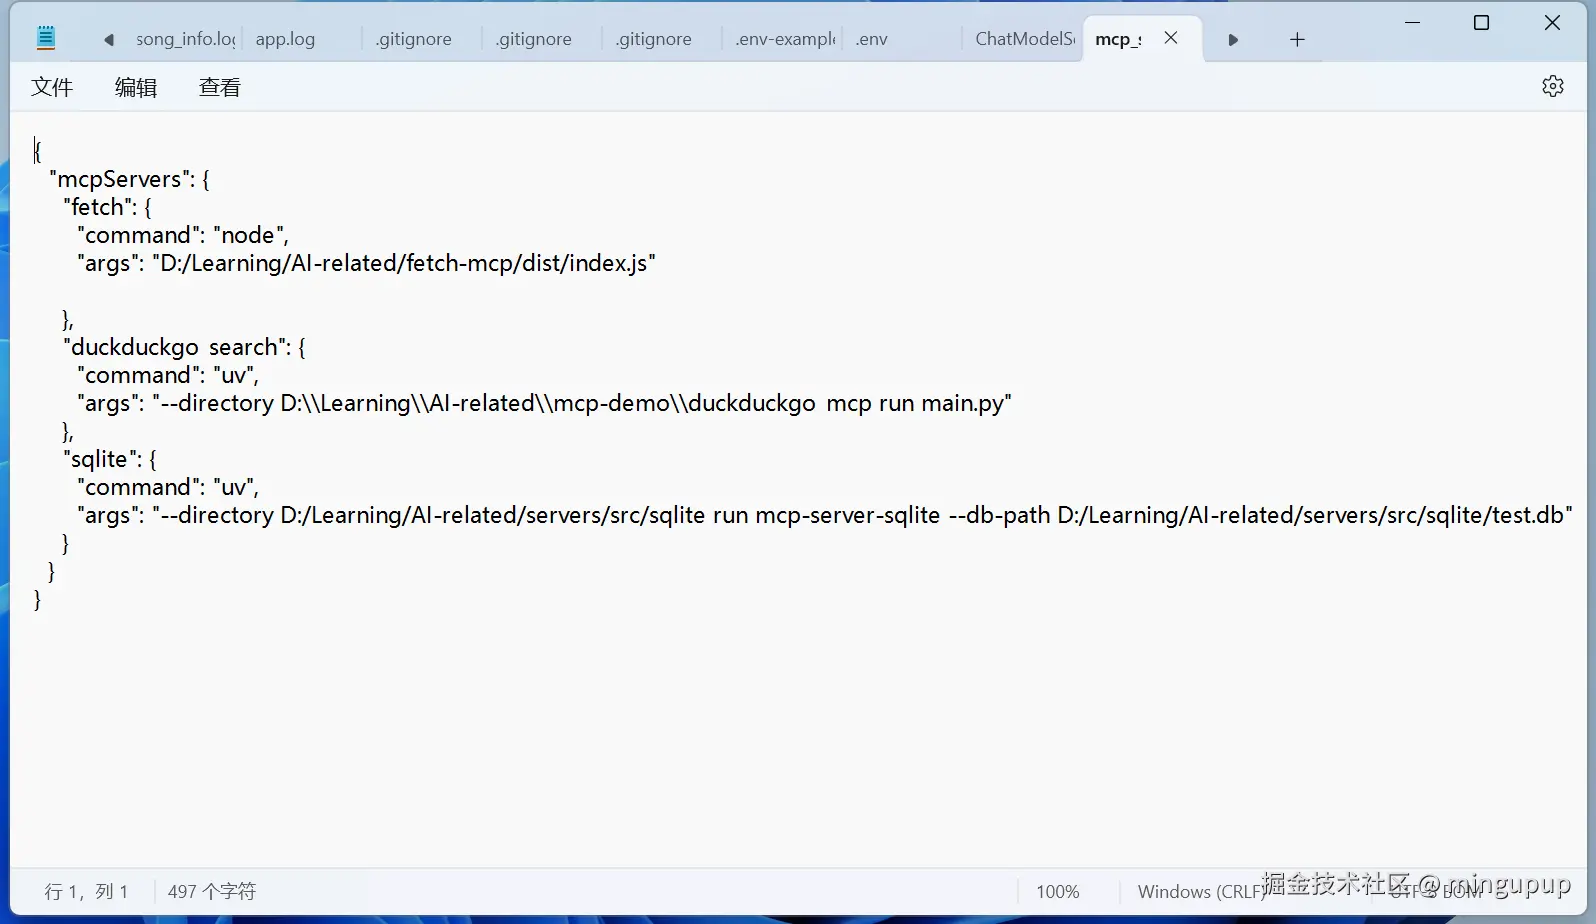Click the "fetch" key line
Viewport: 1596px width, 924px height.
click(108, 207)
